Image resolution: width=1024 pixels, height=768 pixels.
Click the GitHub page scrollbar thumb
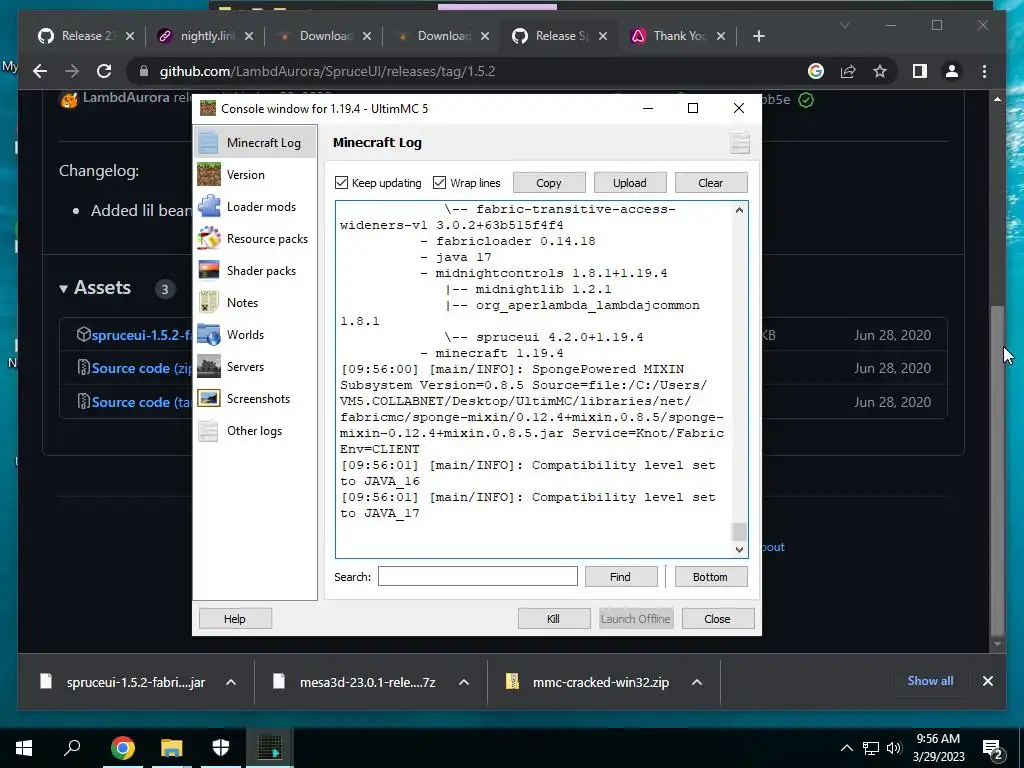pyautogui.click(x=997, y=470)
